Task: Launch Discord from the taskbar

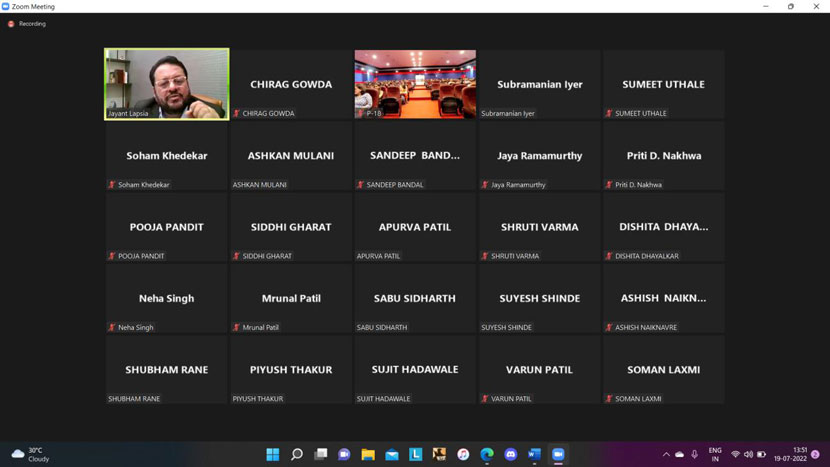Action: point(511,454)
